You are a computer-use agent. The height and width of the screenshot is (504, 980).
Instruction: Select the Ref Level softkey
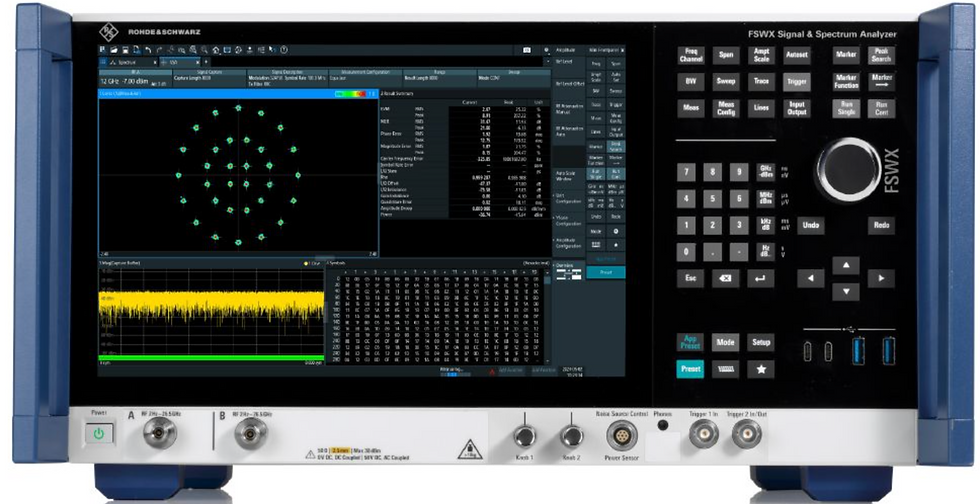[569, 66]
